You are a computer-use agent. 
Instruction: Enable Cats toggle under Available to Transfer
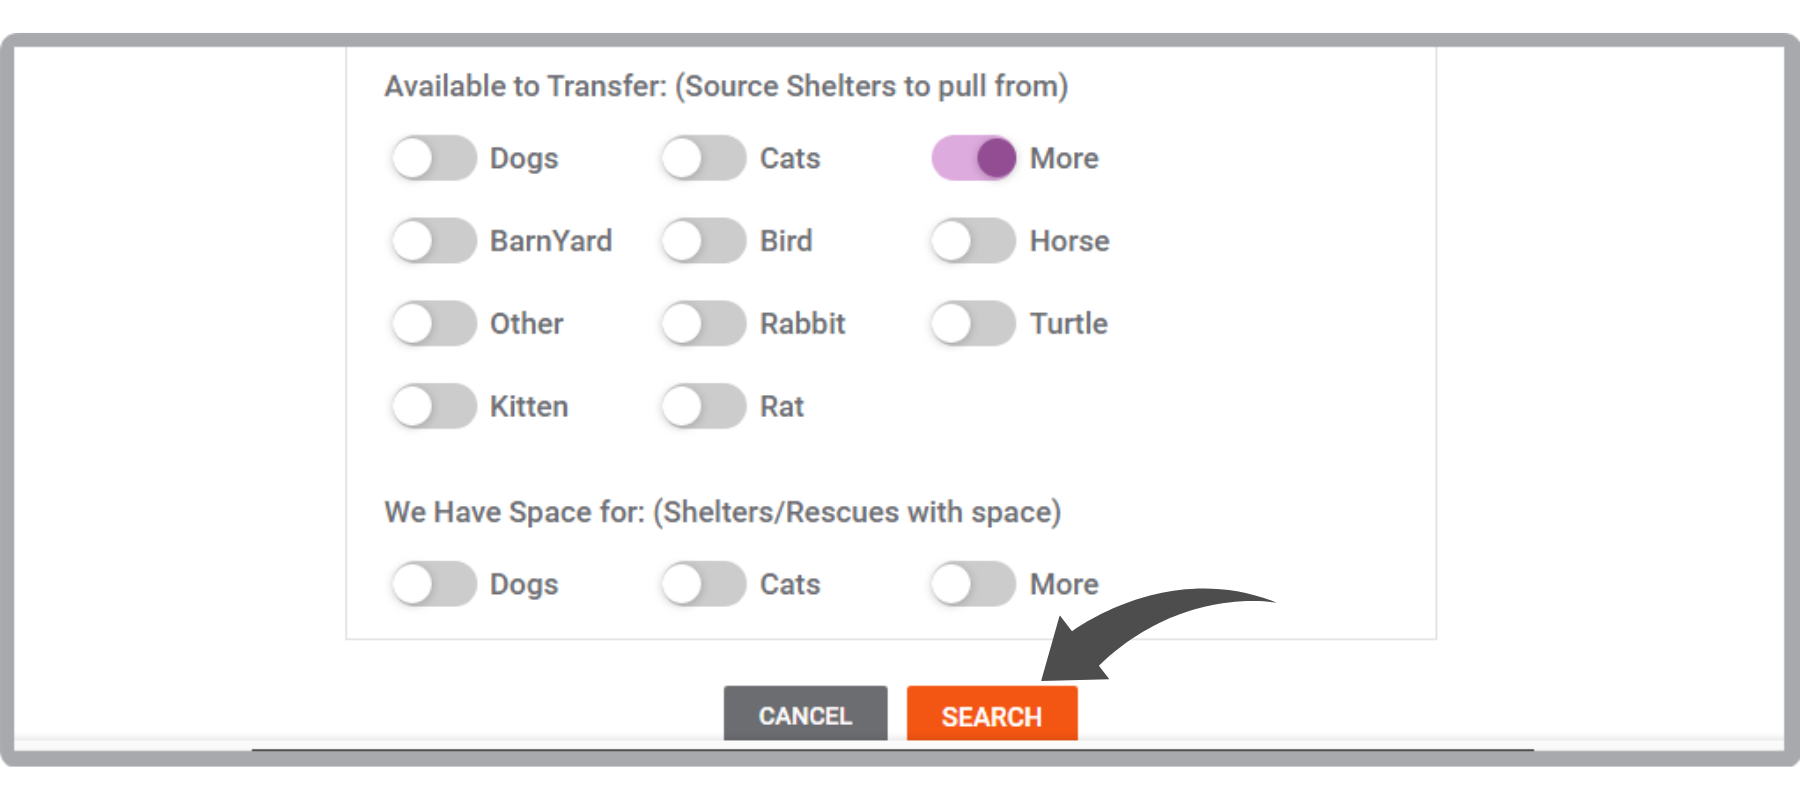point(703,158)
